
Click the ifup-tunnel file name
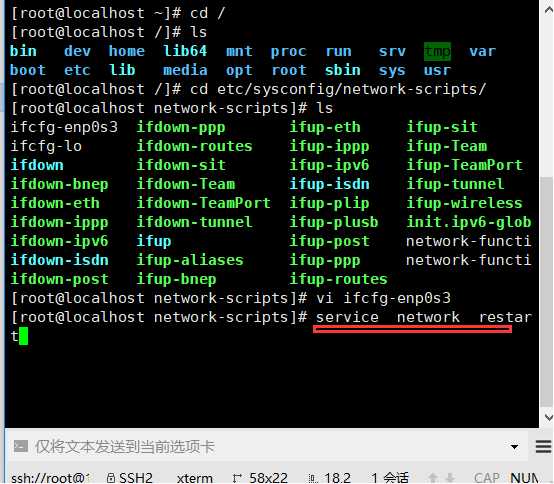point(455,184)
